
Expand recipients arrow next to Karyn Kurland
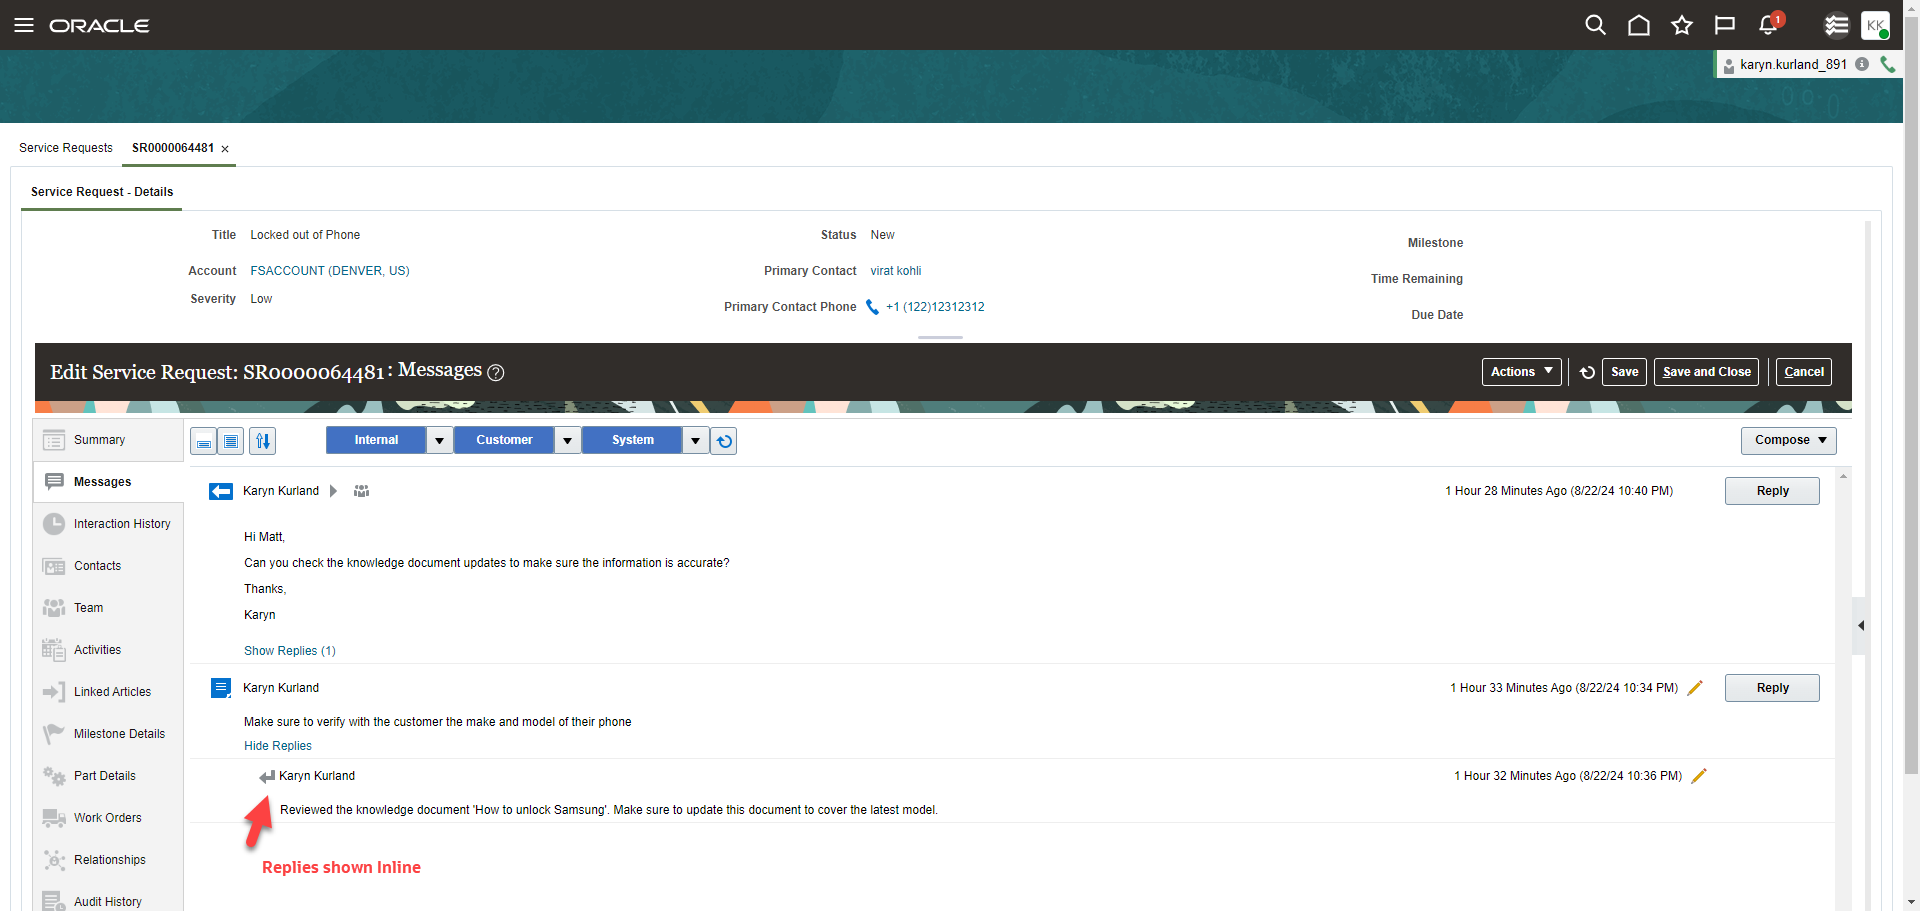333,491
